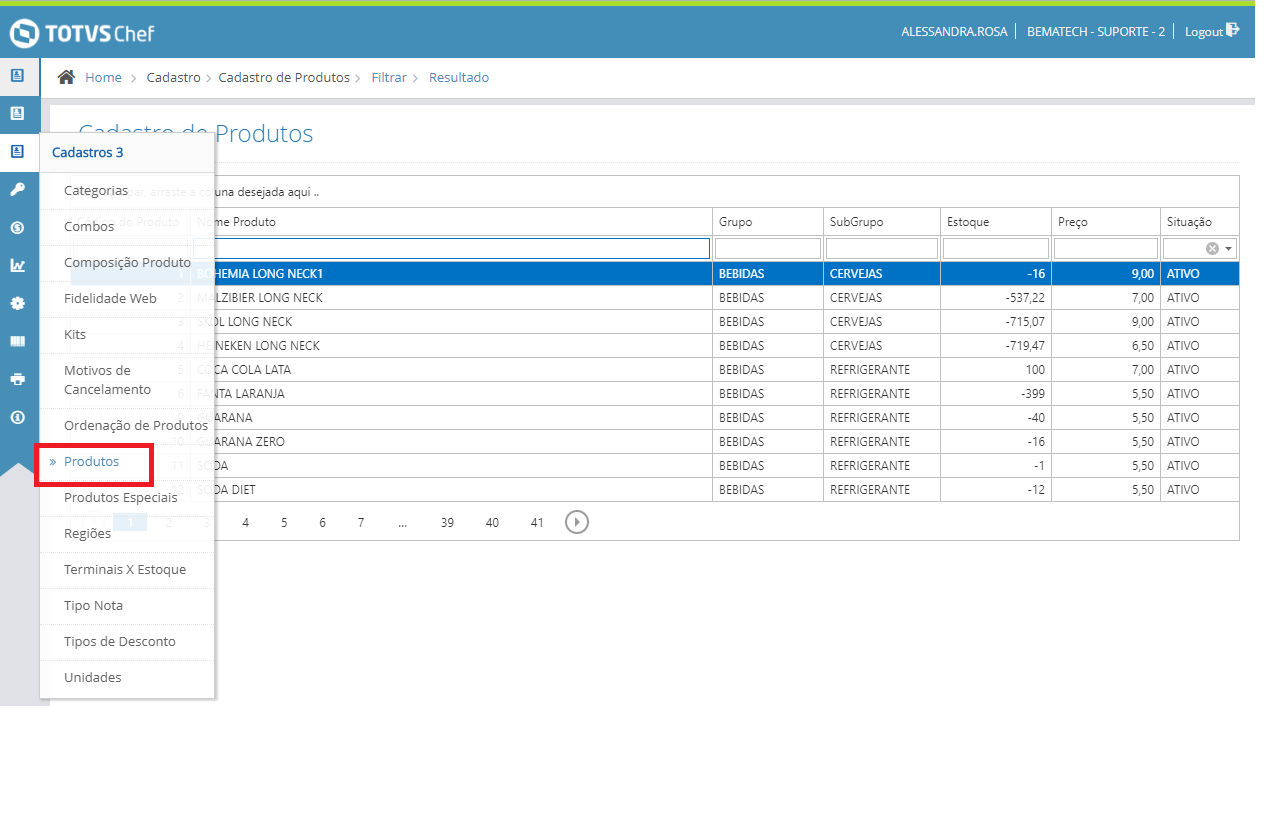Screen dimensions: 1266x818
Task: Open Motivos de Cancelamento
Action: tap(107, 380)
